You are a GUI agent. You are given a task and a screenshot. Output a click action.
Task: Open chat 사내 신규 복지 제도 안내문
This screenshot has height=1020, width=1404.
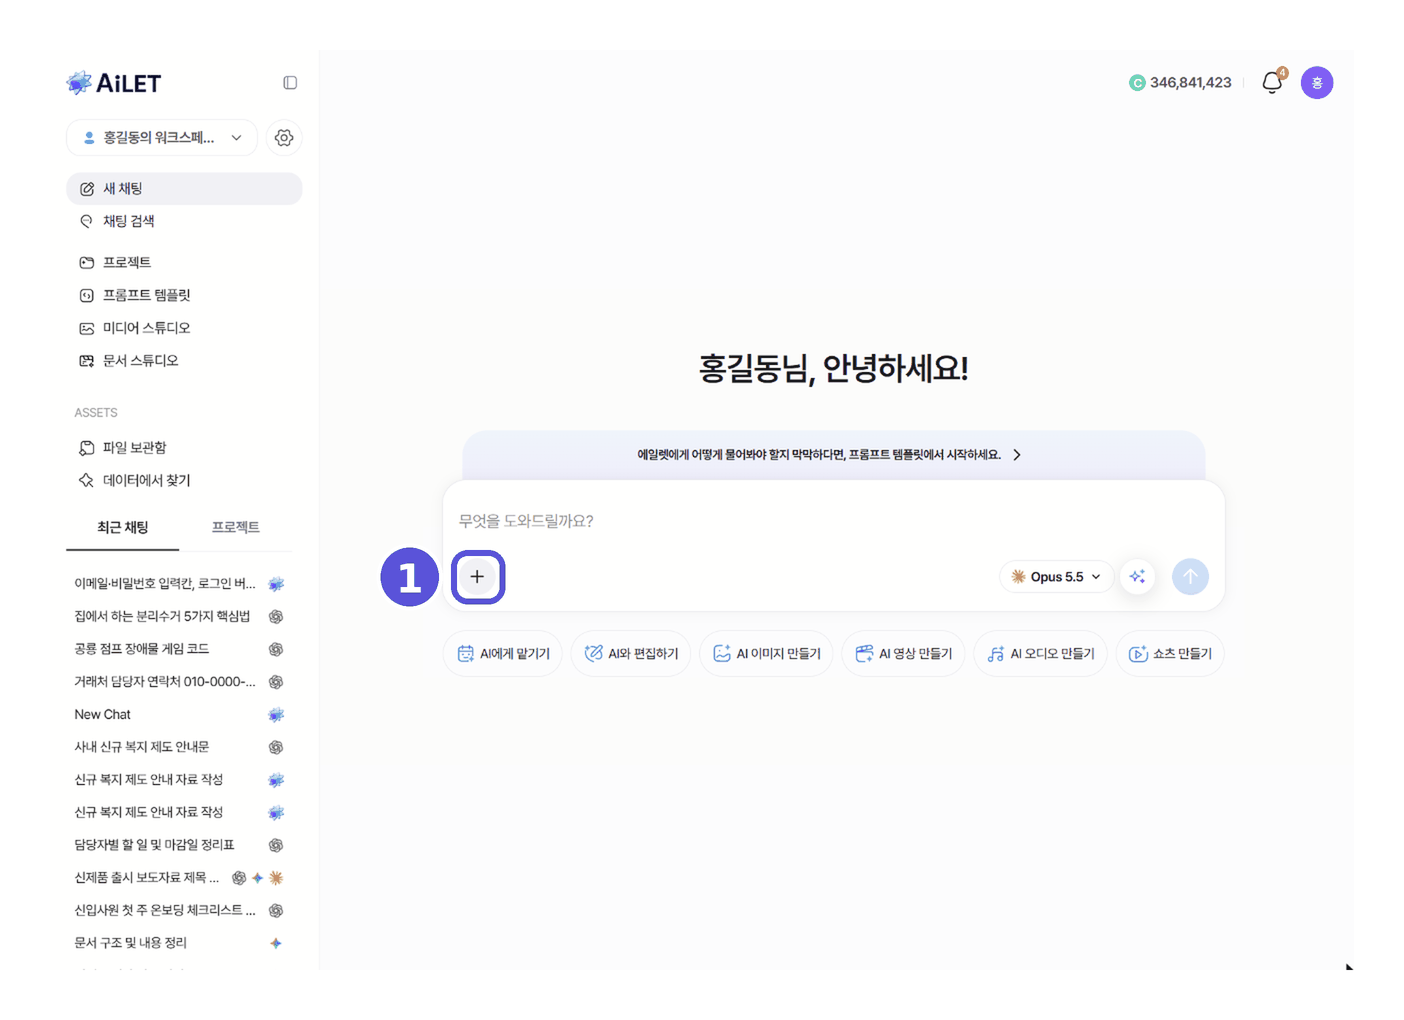(x=141, y=747)
